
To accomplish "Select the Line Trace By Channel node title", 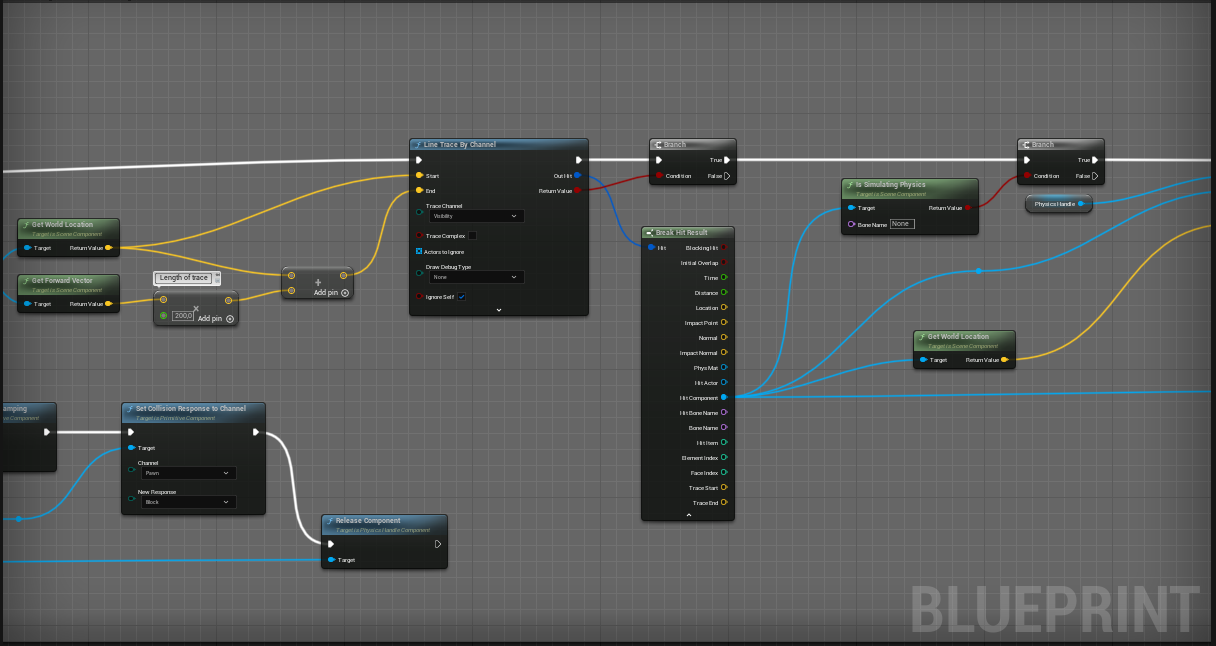I will (x=459, y=145).
